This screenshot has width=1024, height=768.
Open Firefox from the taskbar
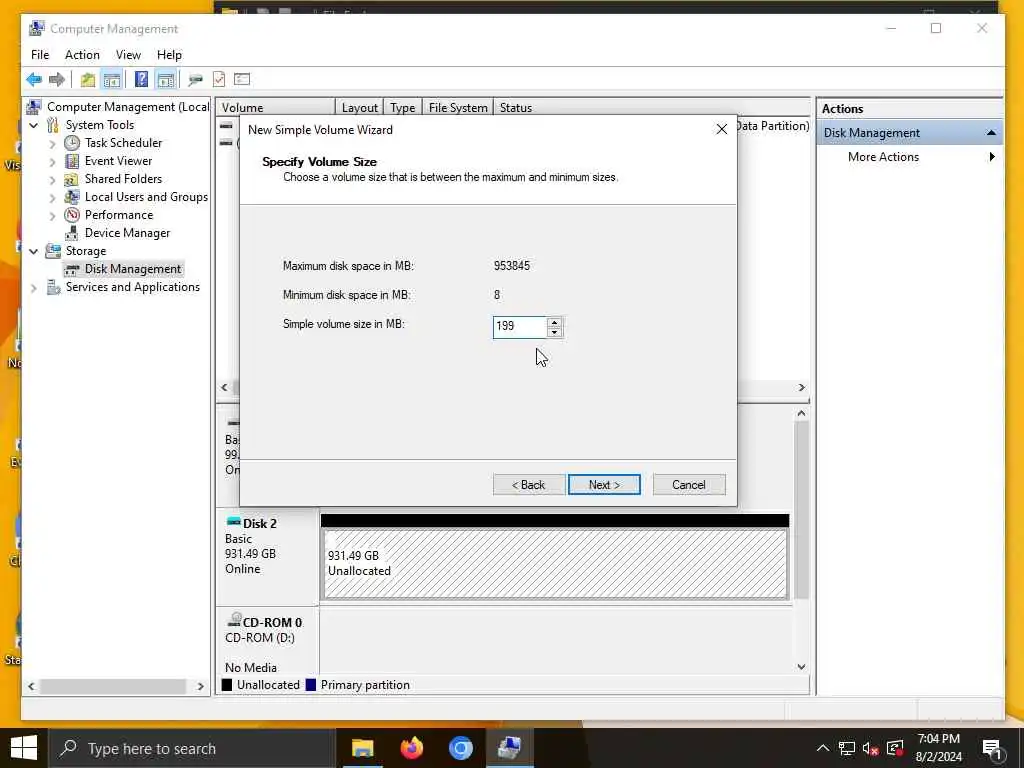tap(411, 748)
